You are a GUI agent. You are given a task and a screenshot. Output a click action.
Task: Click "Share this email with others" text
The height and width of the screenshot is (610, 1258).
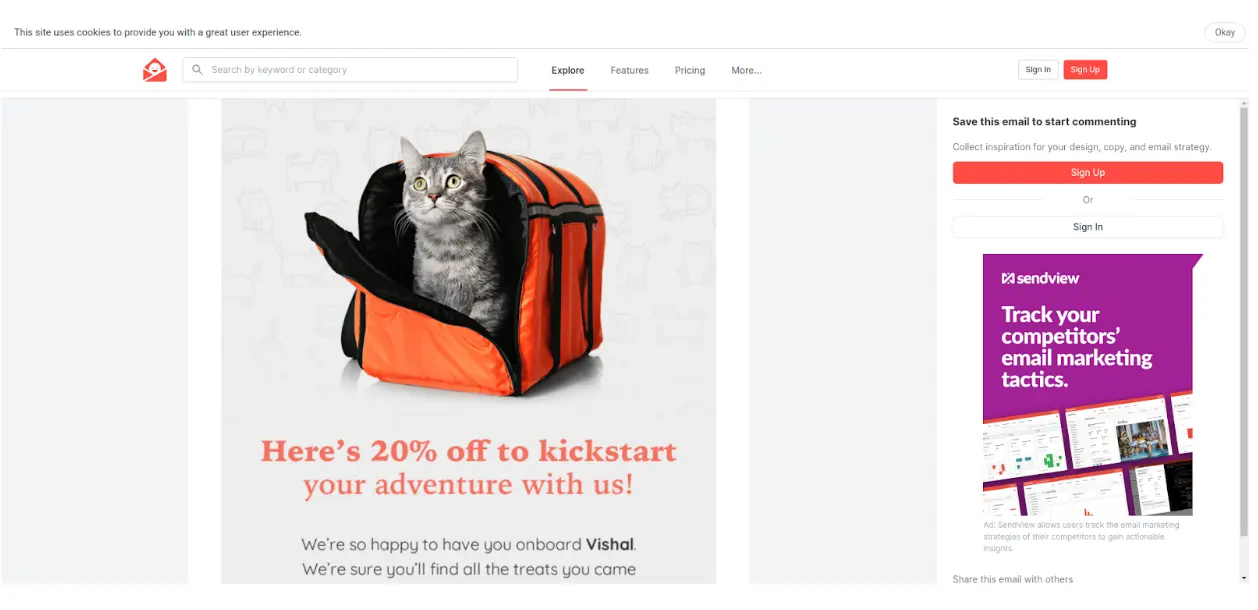(x=1013, y=579)
